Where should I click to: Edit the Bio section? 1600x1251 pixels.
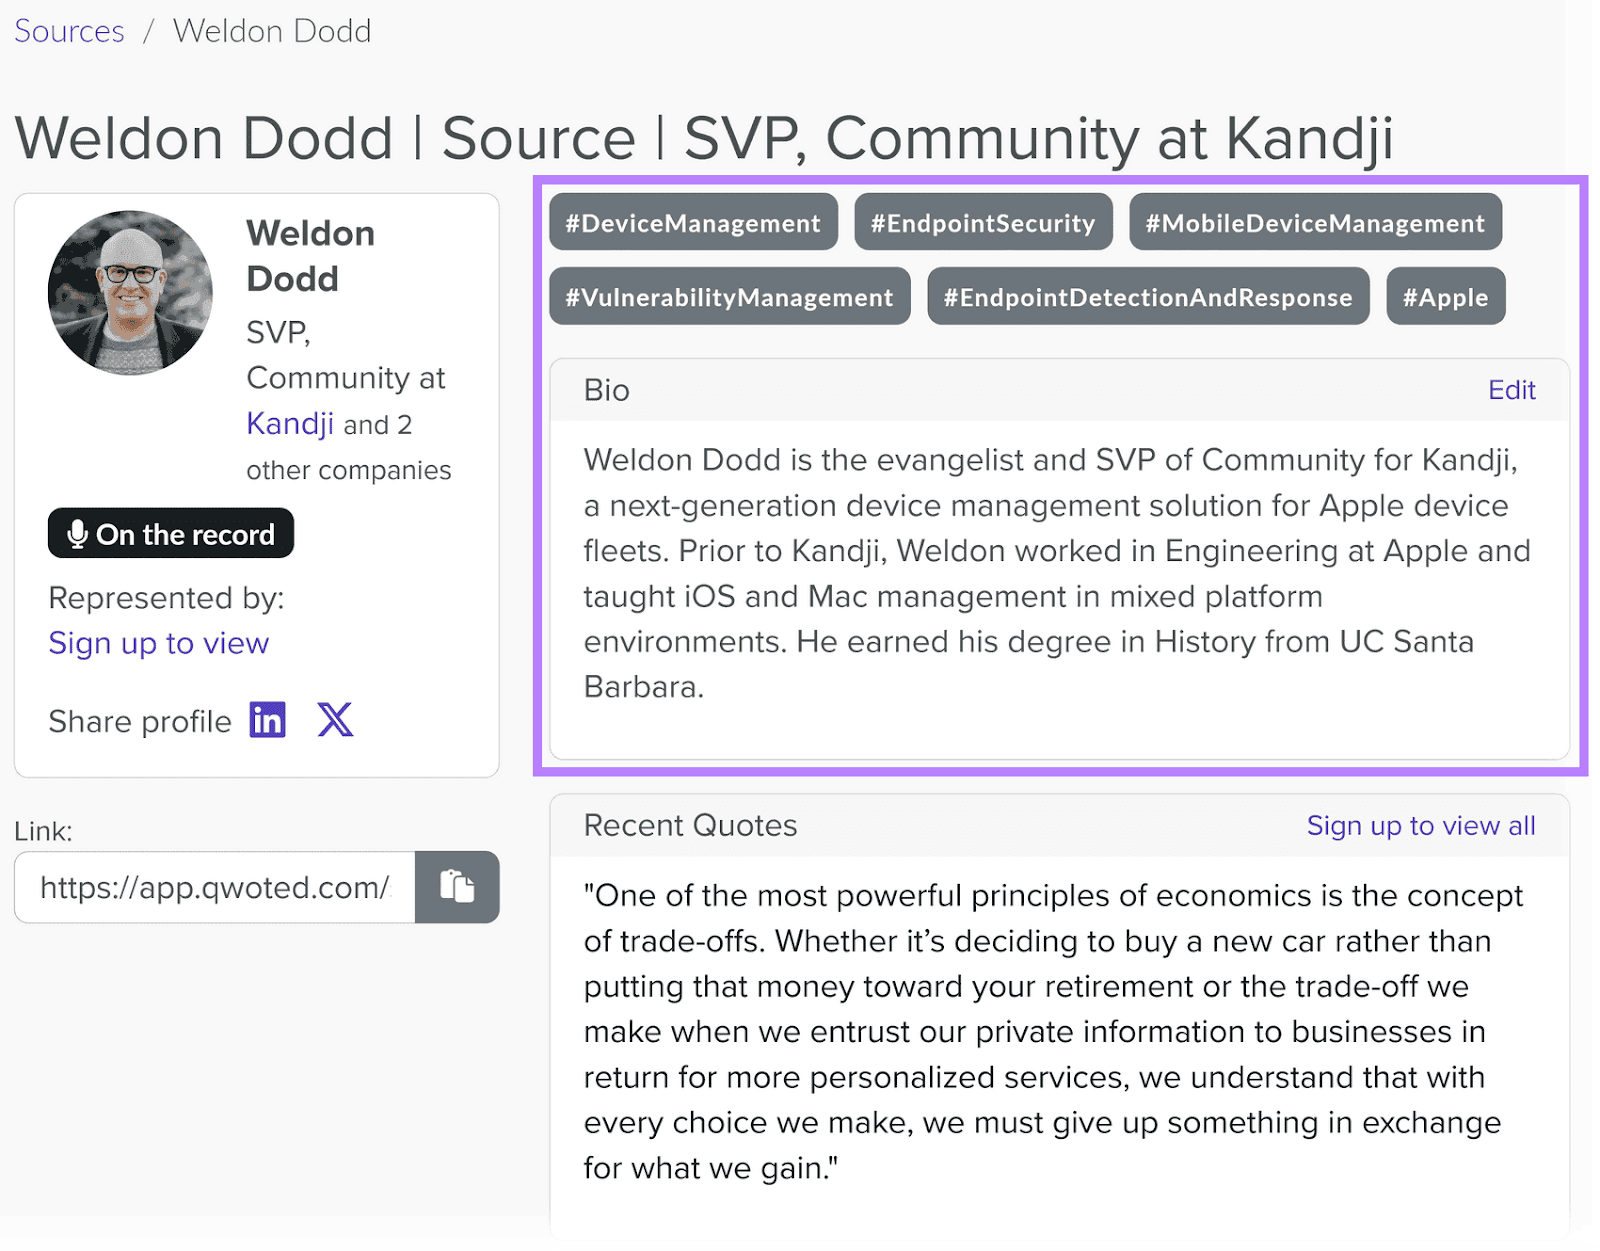click(1512, 390)
